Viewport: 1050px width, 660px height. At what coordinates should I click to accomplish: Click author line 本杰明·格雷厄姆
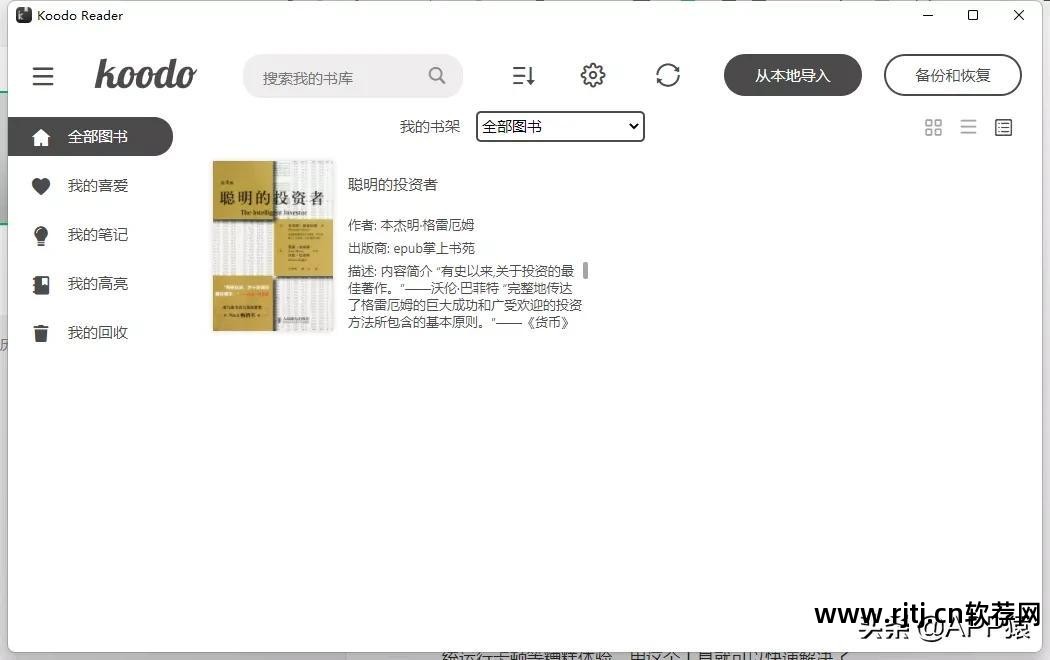(411, 225)
